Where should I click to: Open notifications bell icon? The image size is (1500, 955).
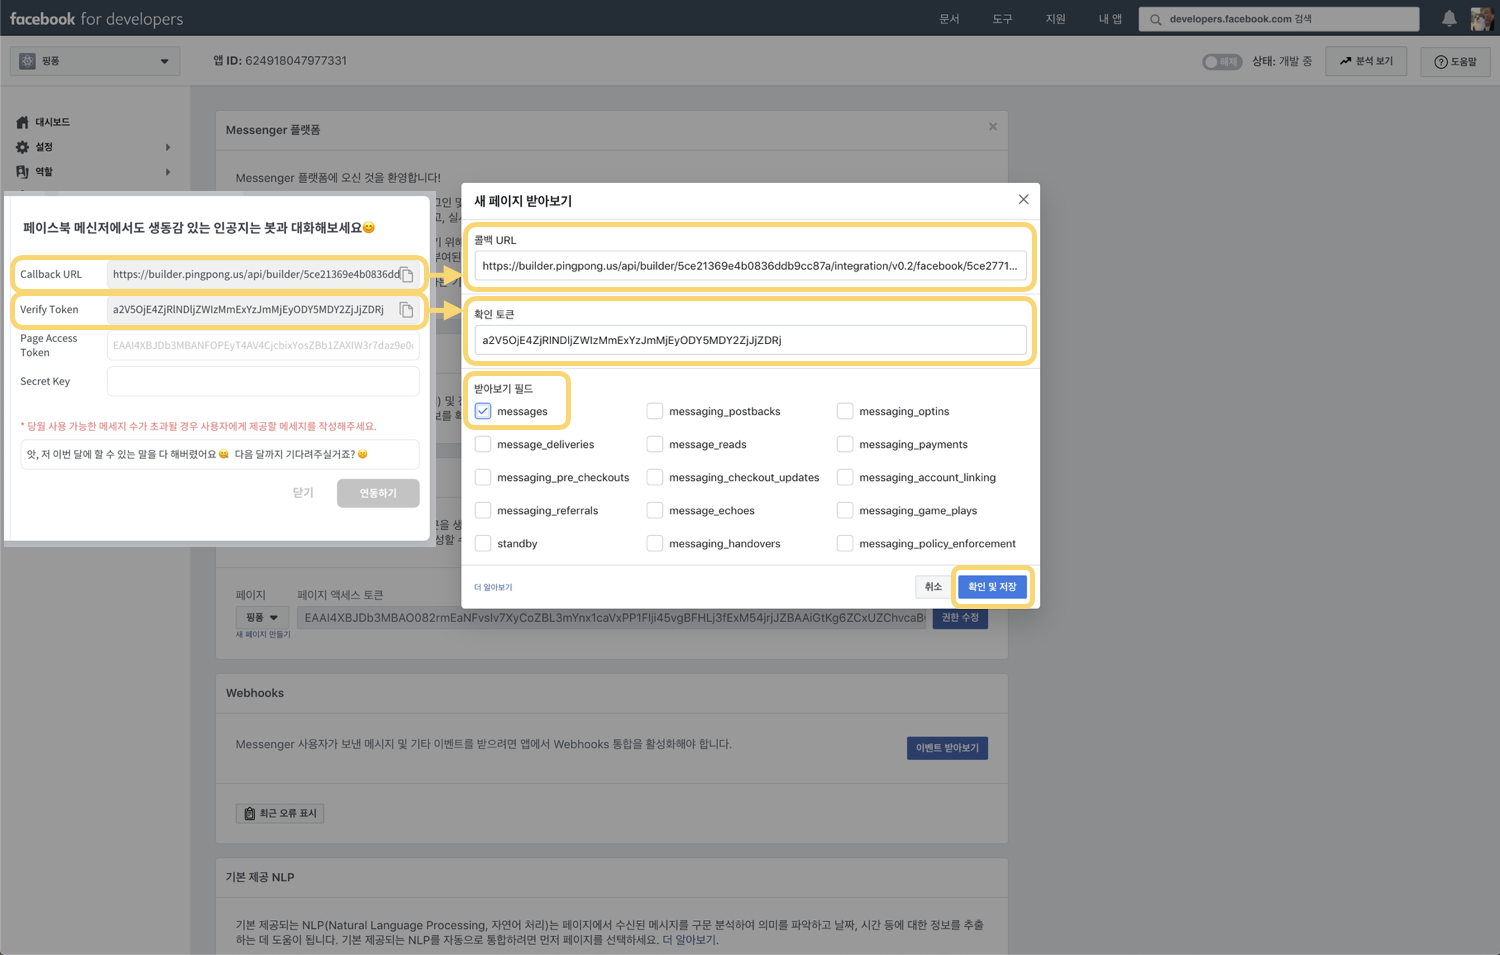[x=1449, y=18]
